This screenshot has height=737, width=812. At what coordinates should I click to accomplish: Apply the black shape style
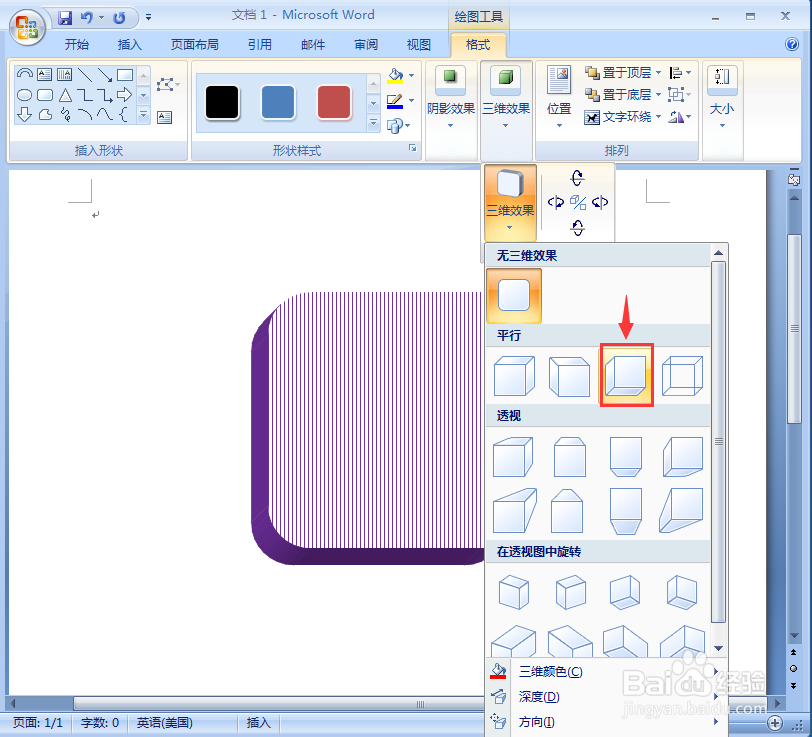point(222,103)
